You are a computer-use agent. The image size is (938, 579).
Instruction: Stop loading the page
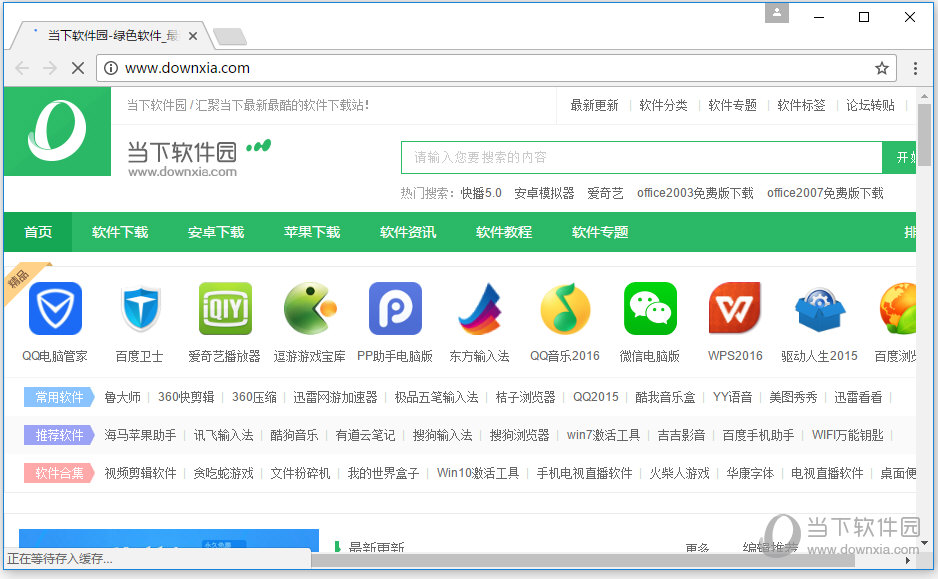click(x=78, y=68)
